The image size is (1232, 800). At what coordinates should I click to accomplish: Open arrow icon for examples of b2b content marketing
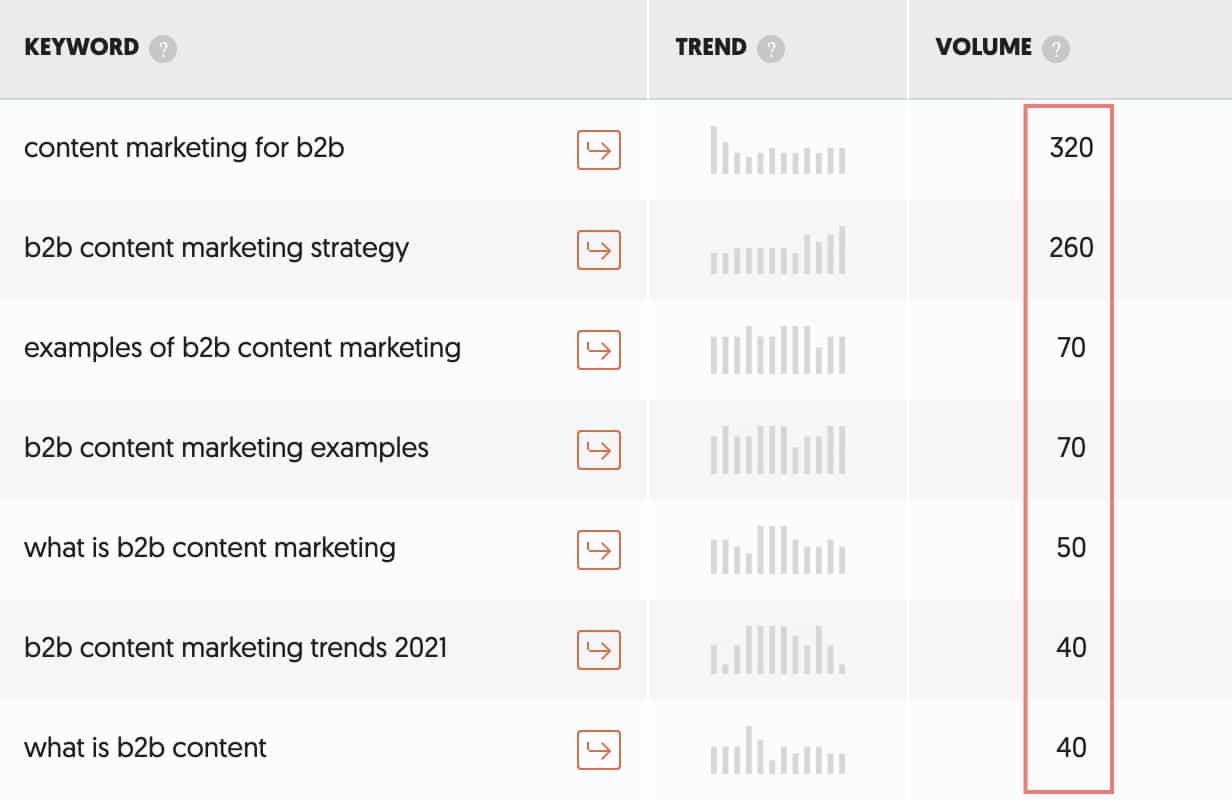(x=599, y=350)
